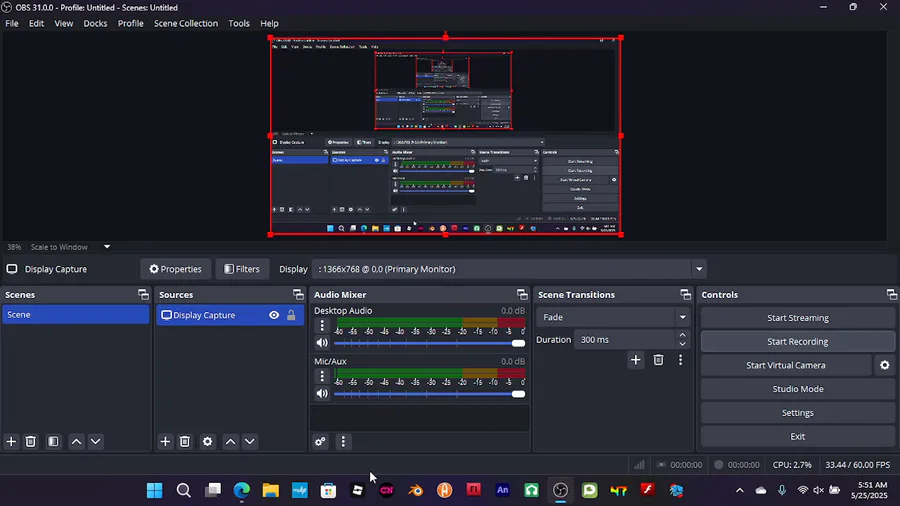Move source down arrow in Sources dock

click(250, 441)
